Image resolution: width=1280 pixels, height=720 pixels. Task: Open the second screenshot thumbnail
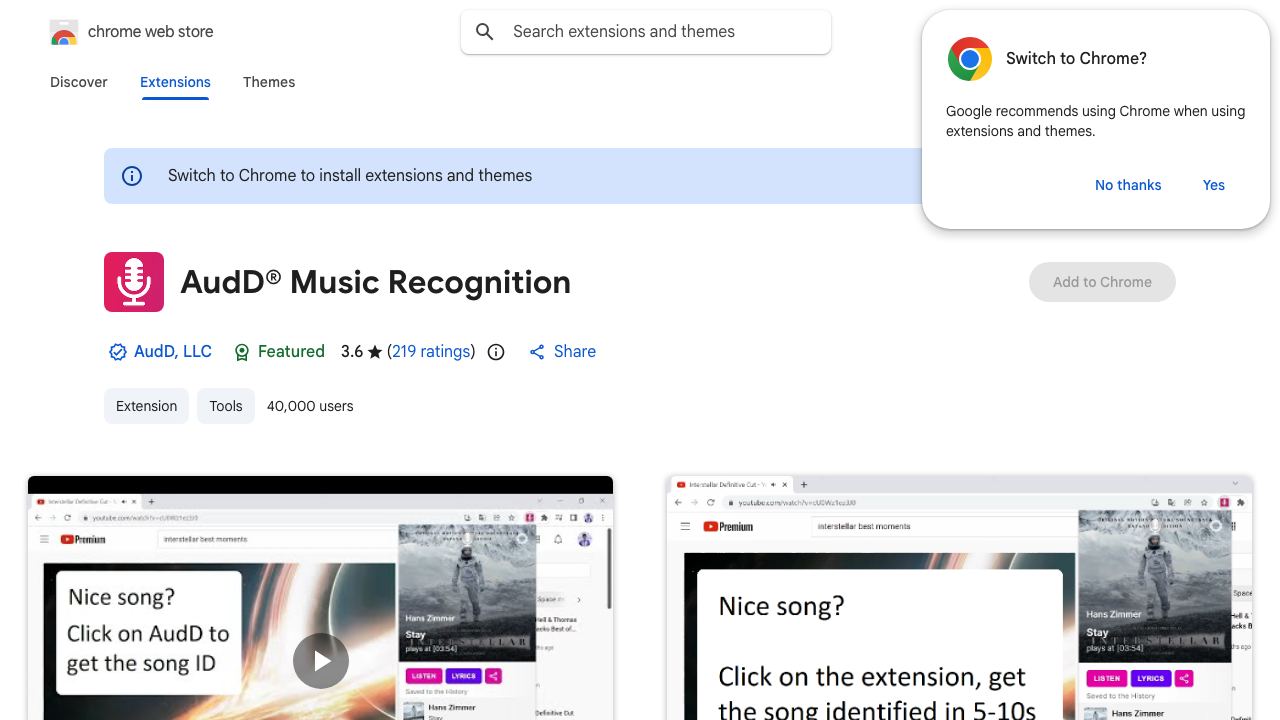[x=960, y=598]
